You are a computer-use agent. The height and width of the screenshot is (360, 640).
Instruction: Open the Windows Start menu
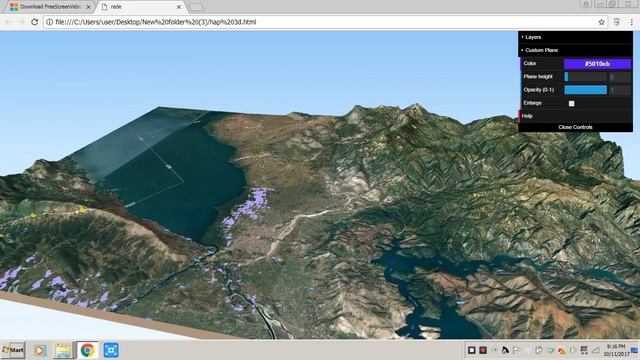click(13, 350)
